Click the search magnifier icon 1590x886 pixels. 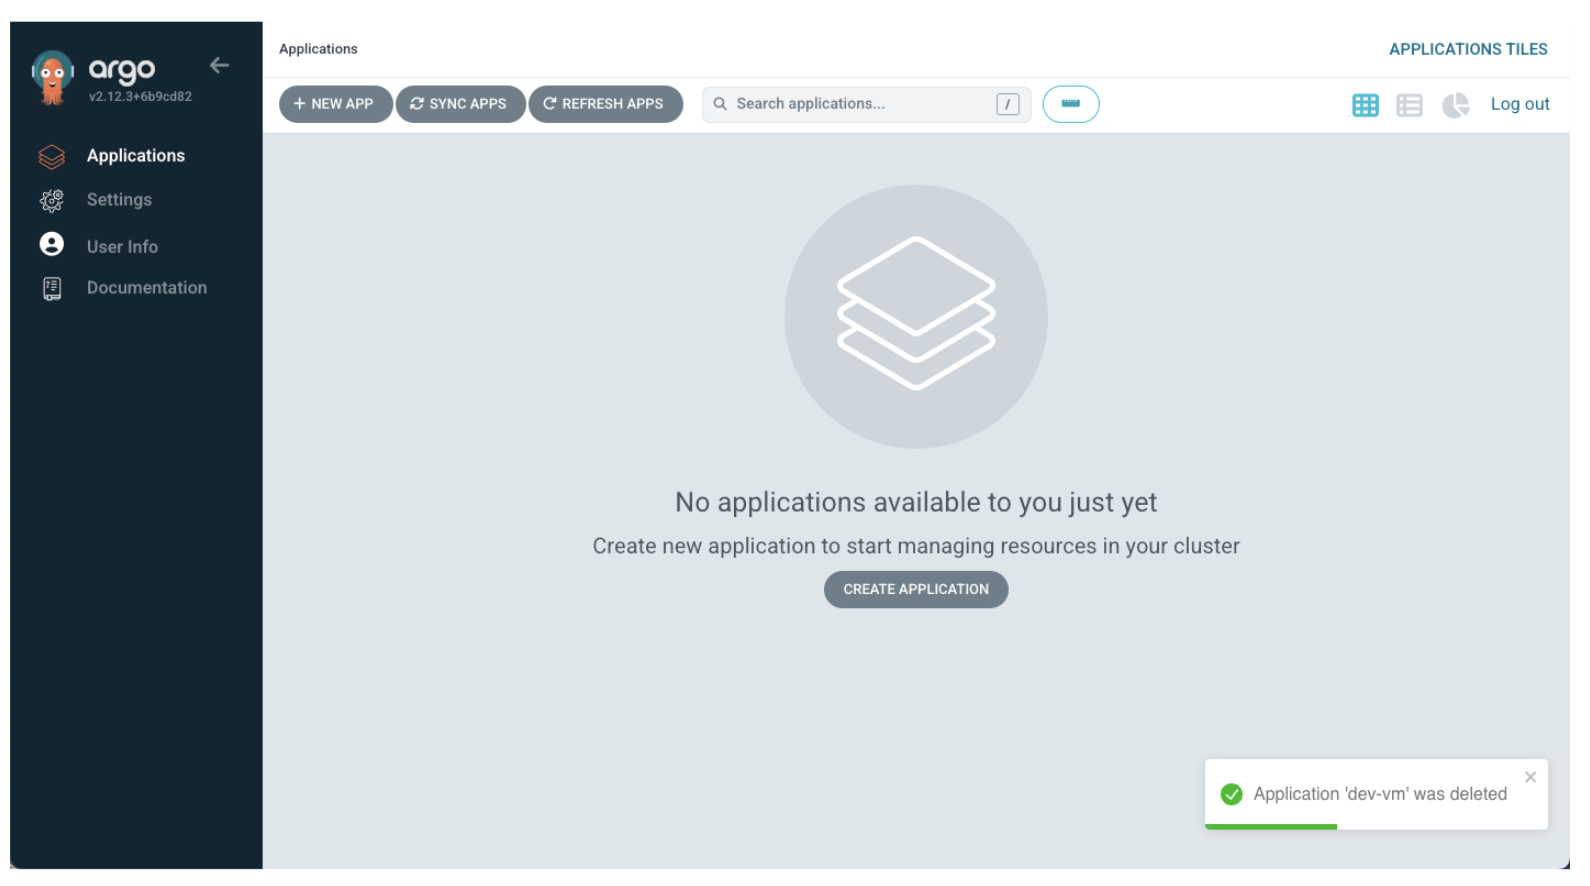point(720,104)
